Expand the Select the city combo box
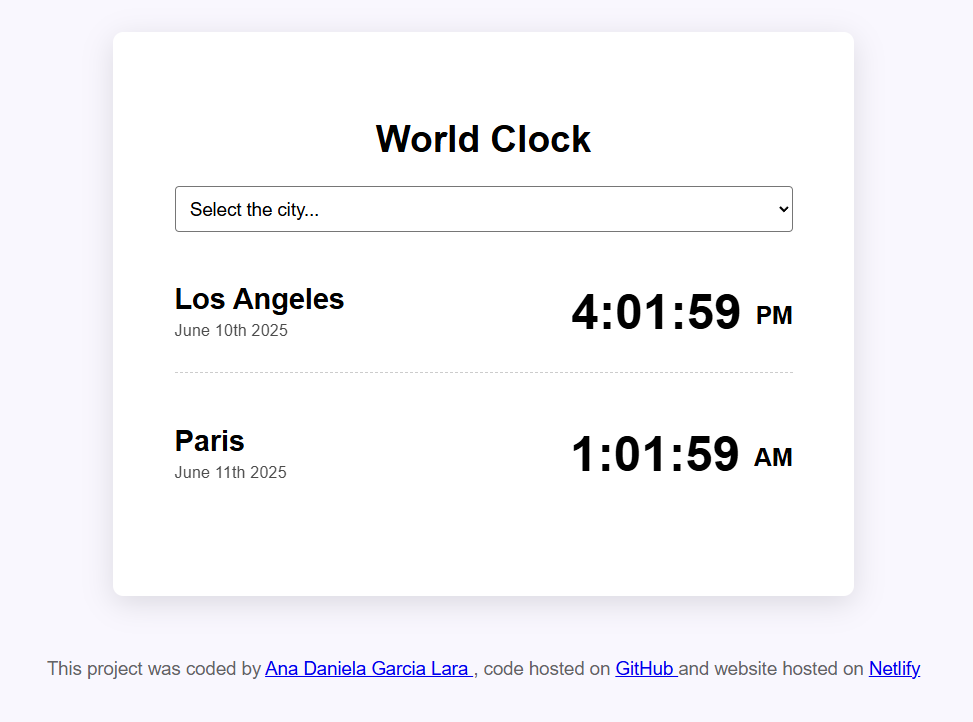The image size is (973, 722). point(483,209)
